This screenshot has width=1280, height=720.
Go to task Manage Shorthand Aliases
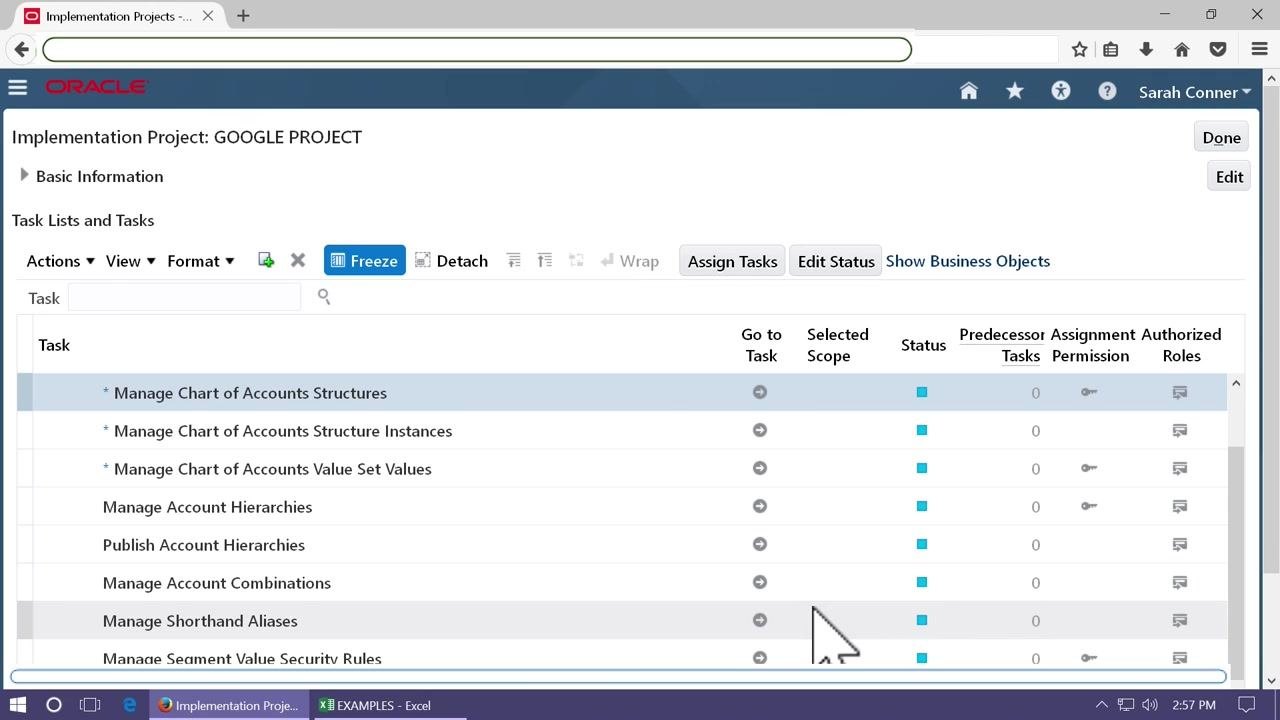click(x=760, y=620)
